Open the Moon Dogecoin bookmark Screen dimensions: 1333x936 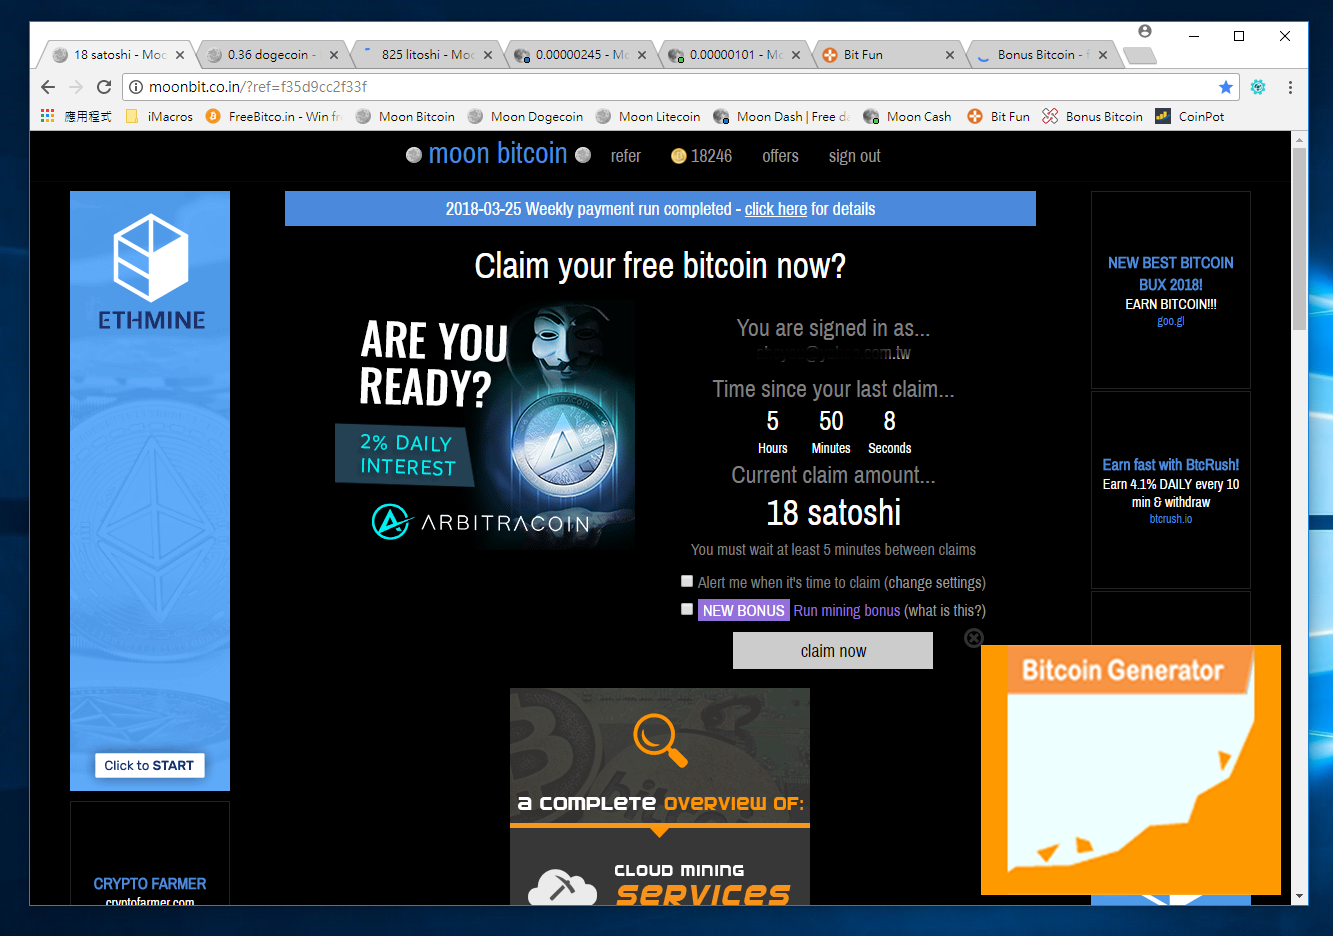[525, 116]
